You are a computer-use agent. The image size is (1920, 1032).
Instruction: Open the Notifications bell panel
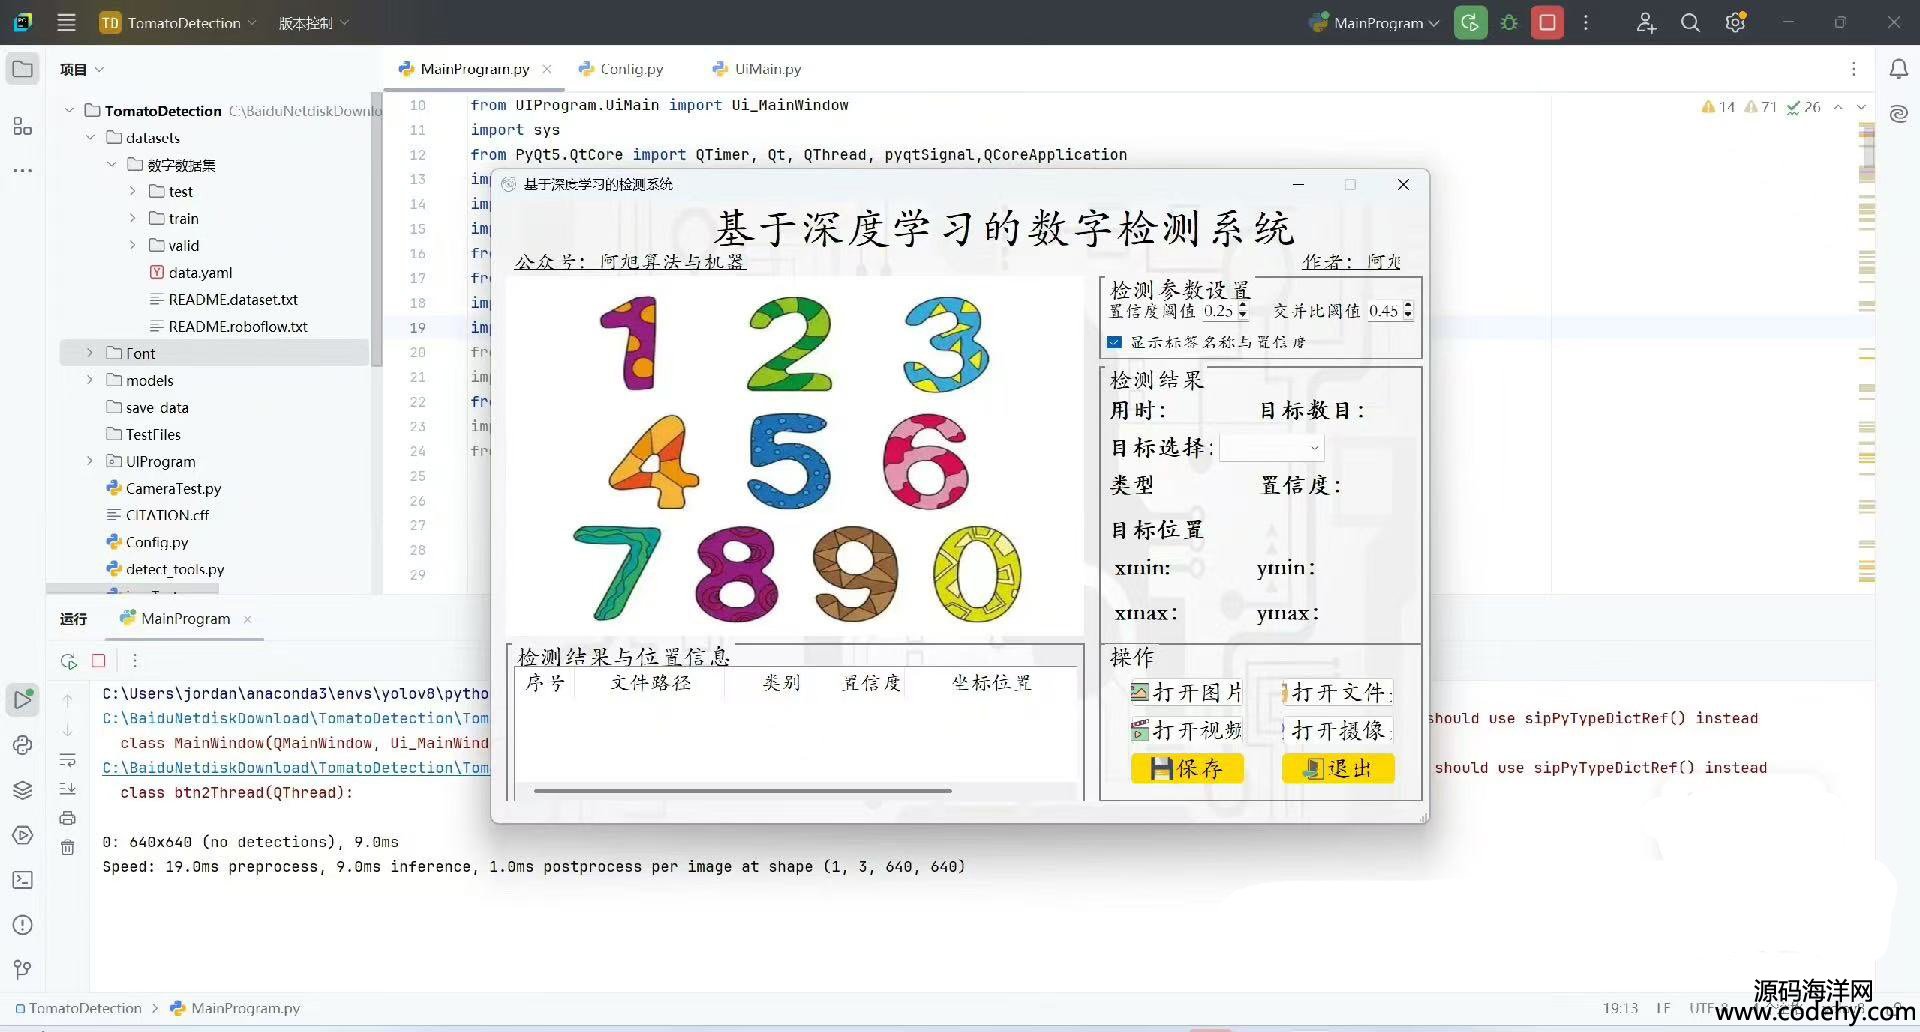point(1898,69)
